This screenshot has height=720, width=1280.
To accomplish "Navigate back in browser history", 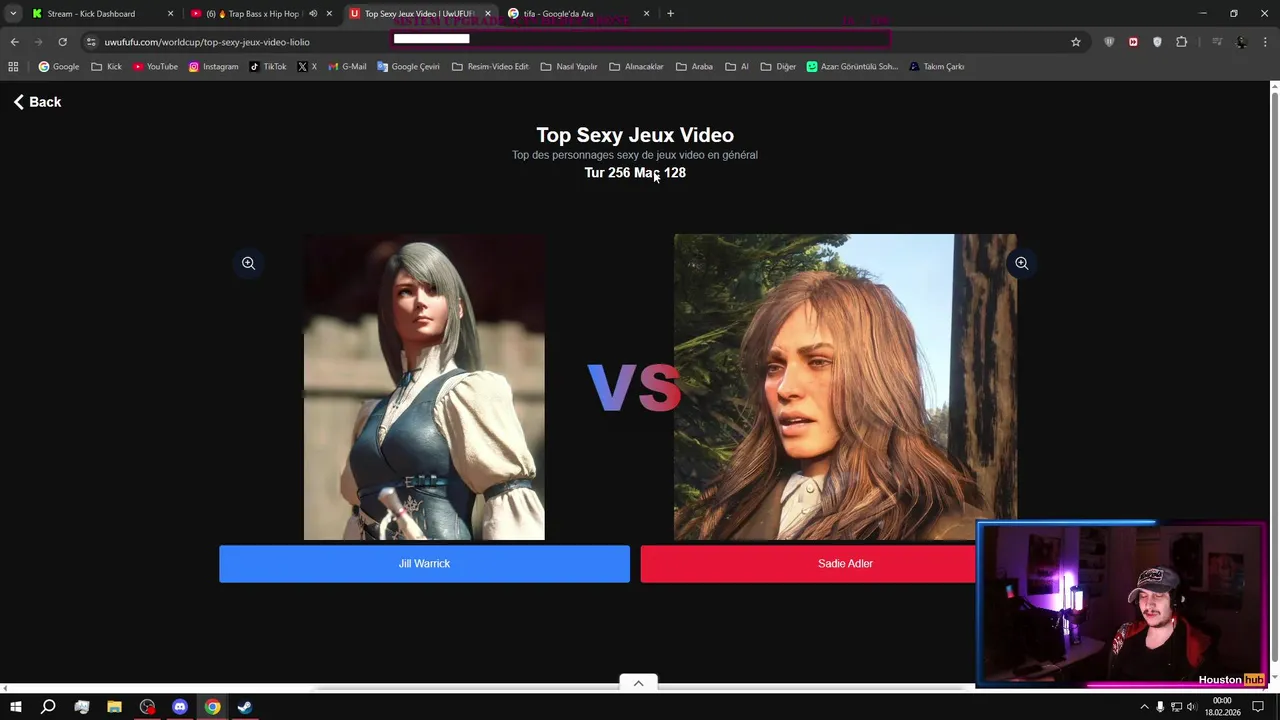I will click(14, 42).
